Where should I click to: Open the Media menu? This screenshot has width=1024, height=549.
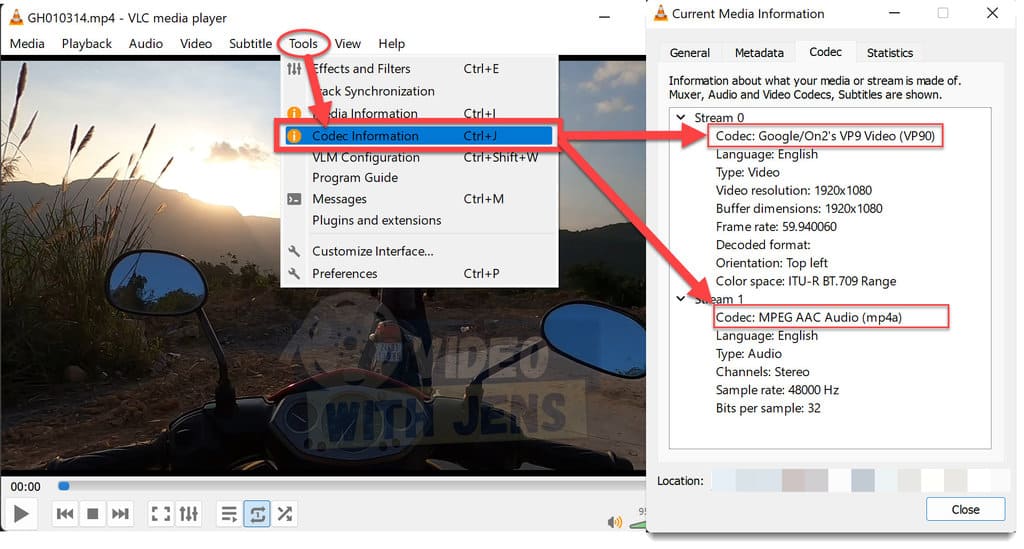click(27, 44)
